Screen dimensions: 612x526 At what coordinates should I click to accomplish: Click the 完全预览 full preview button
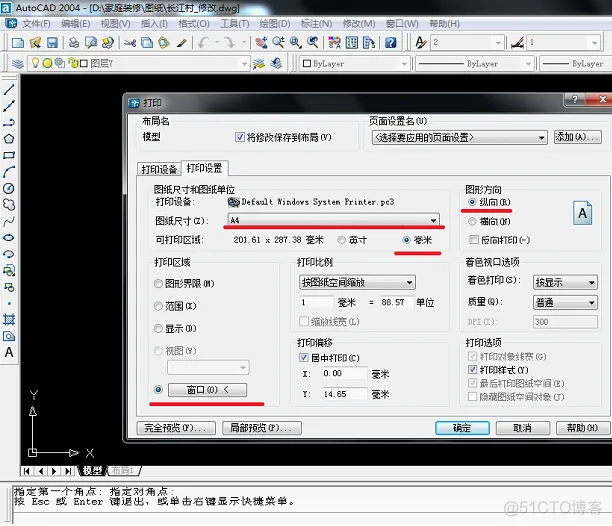(x=176, y=428)
